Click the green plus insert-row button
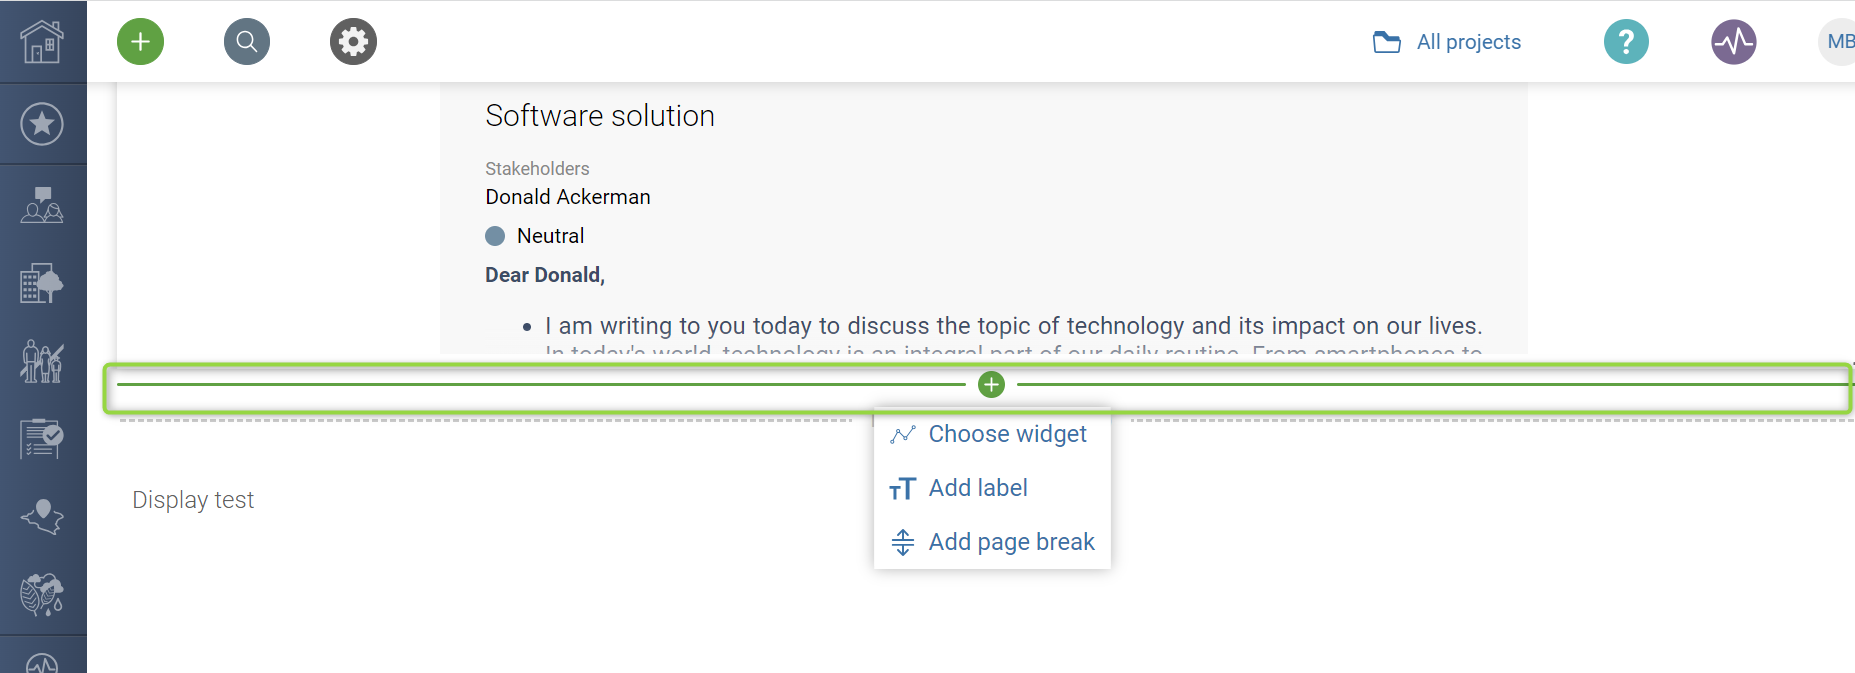Image resolution: width=1855 pixels, height=673 pixels. pyautogui.click(x=991, y=385)
